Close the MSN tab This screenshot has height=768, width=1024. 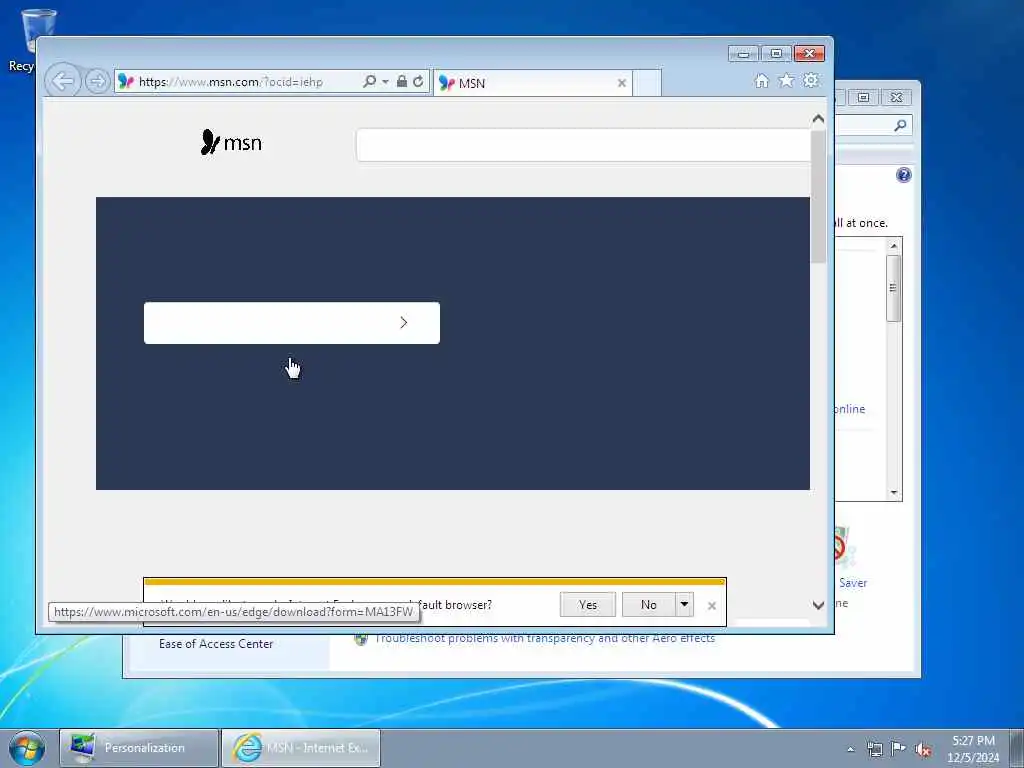622,83
